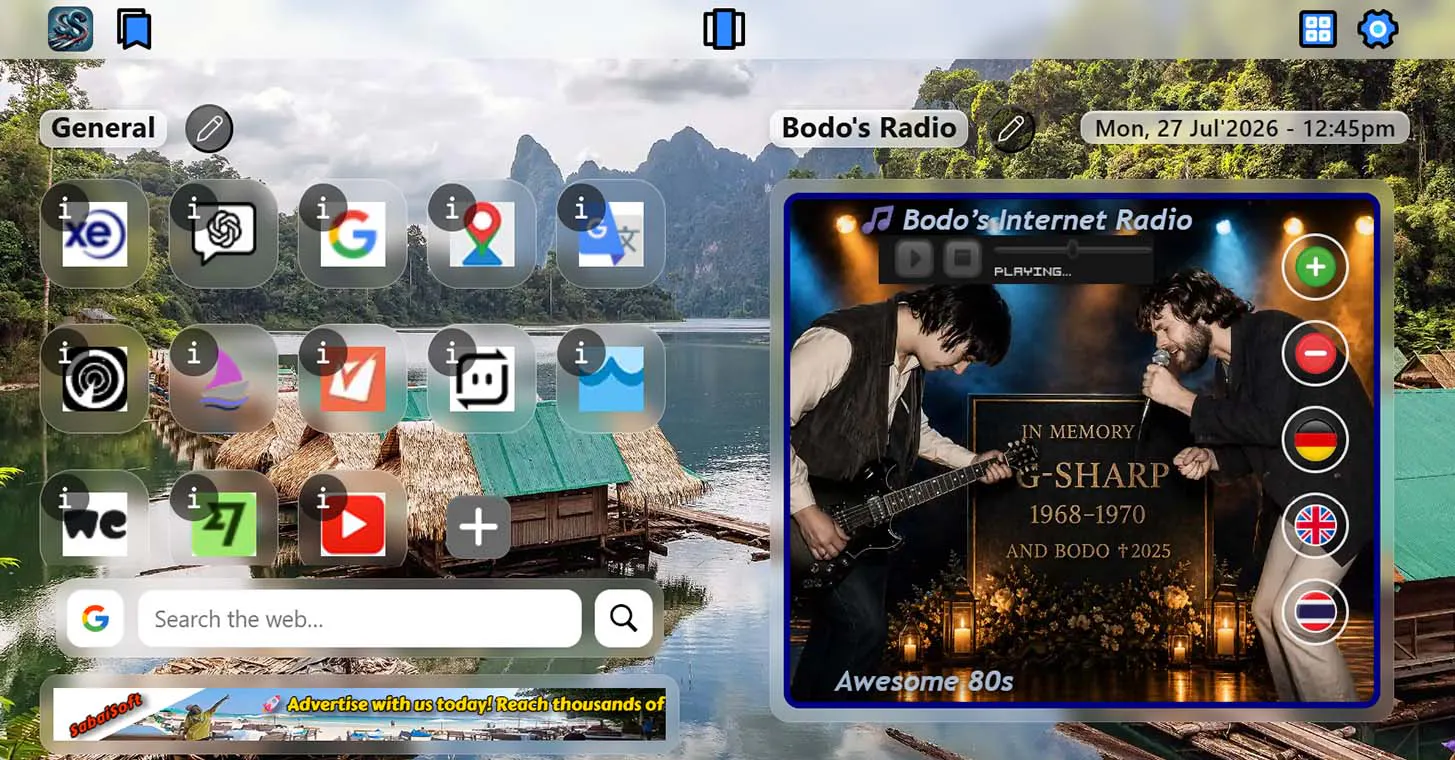1455x760 pixels.
Task: Open the purple sailboat shortcut tile
Action: tap(224, 379)
